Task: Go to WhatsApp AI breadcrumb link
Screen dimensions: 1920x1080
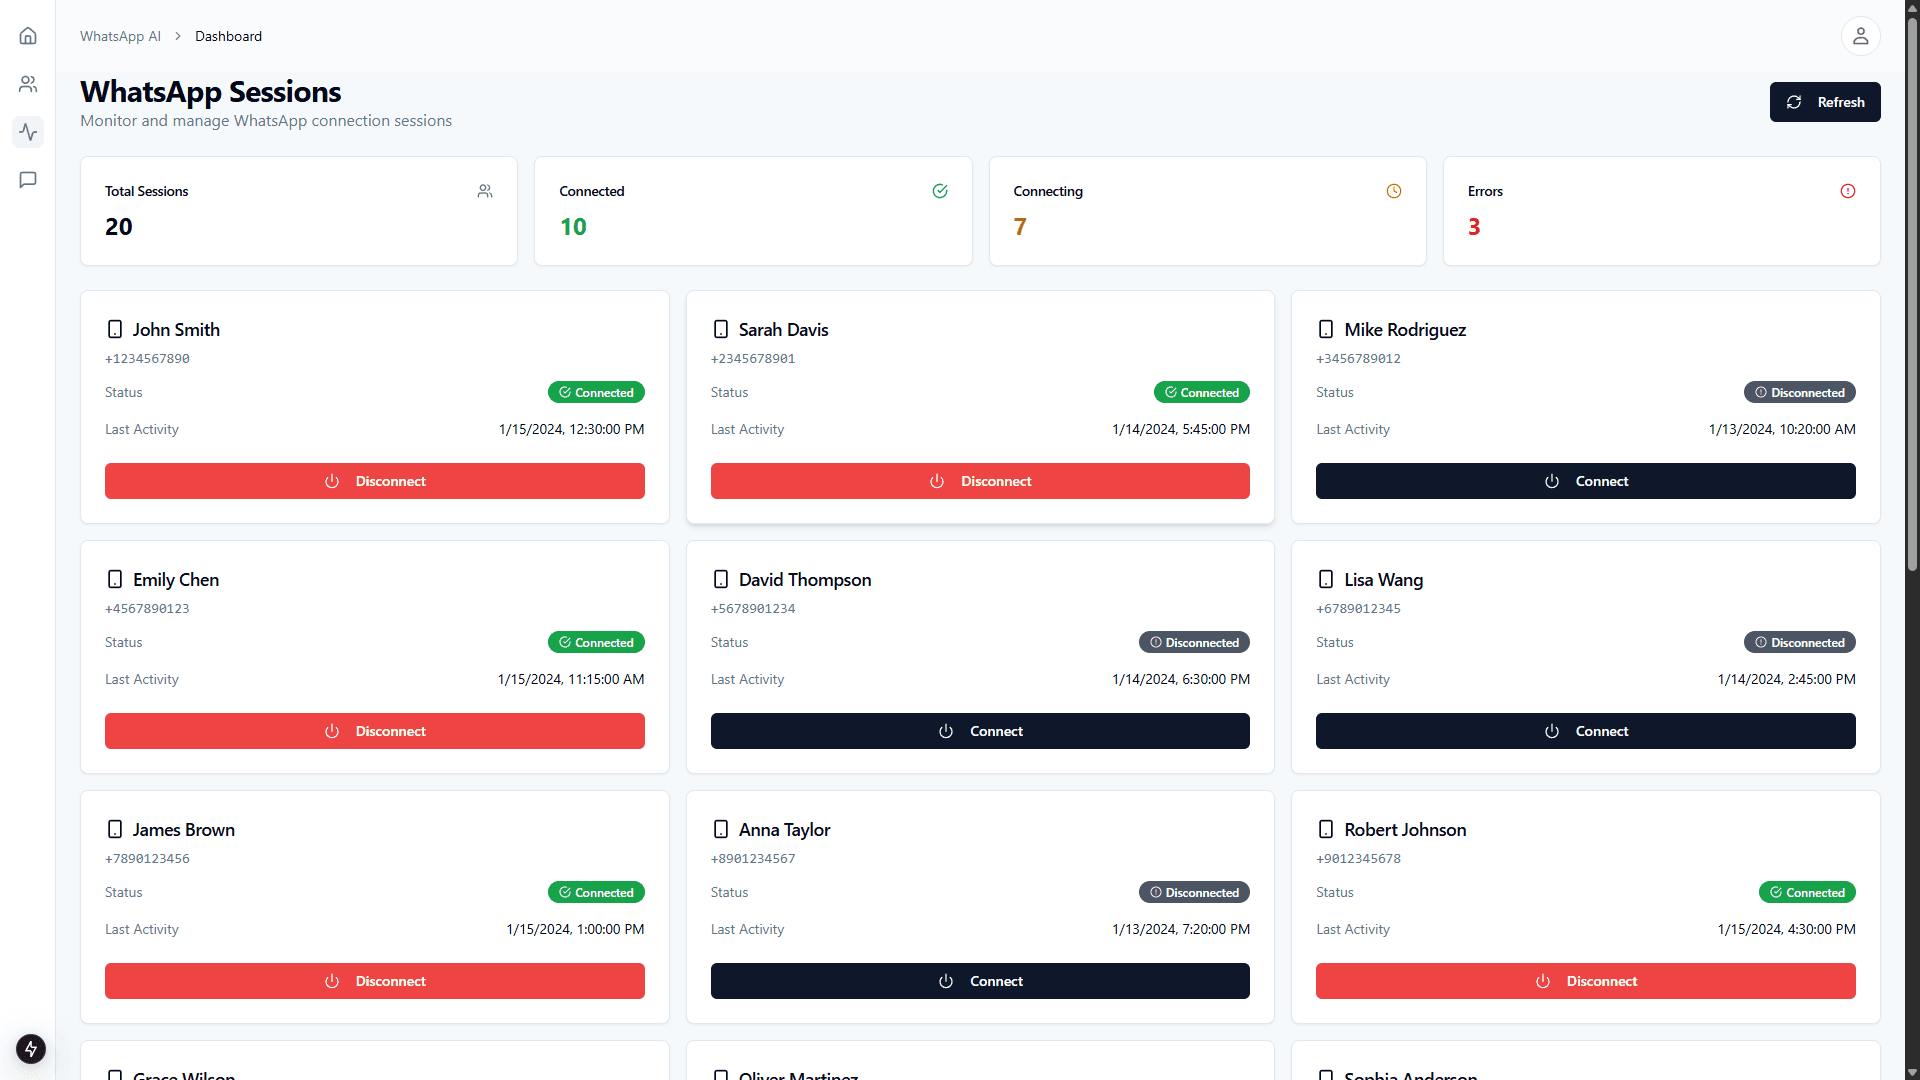Action: click(x=120, y=36)
